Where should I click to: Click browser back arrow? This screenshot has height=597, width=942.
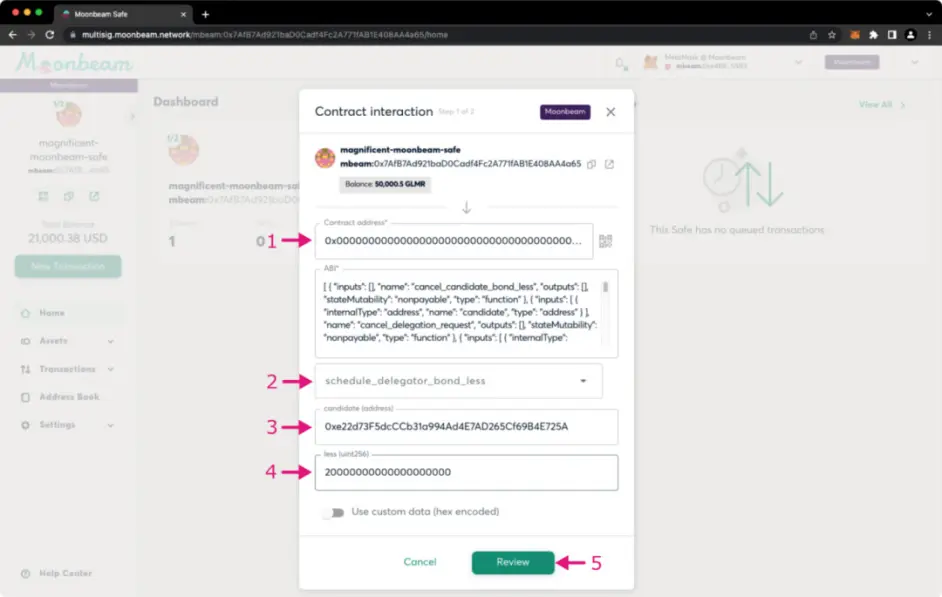tap(13, 35)
